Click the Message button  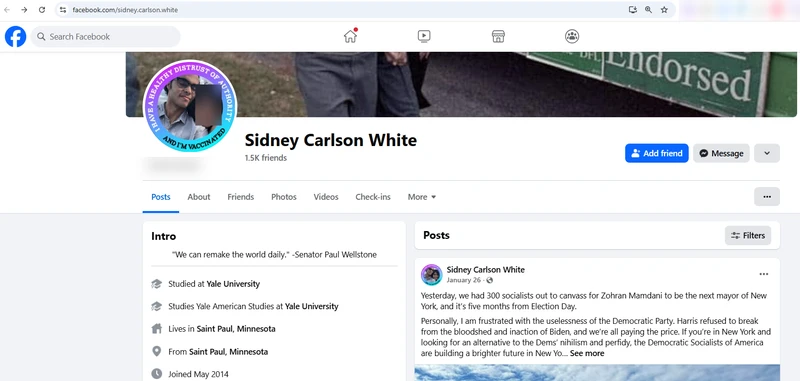pos(721,153)
